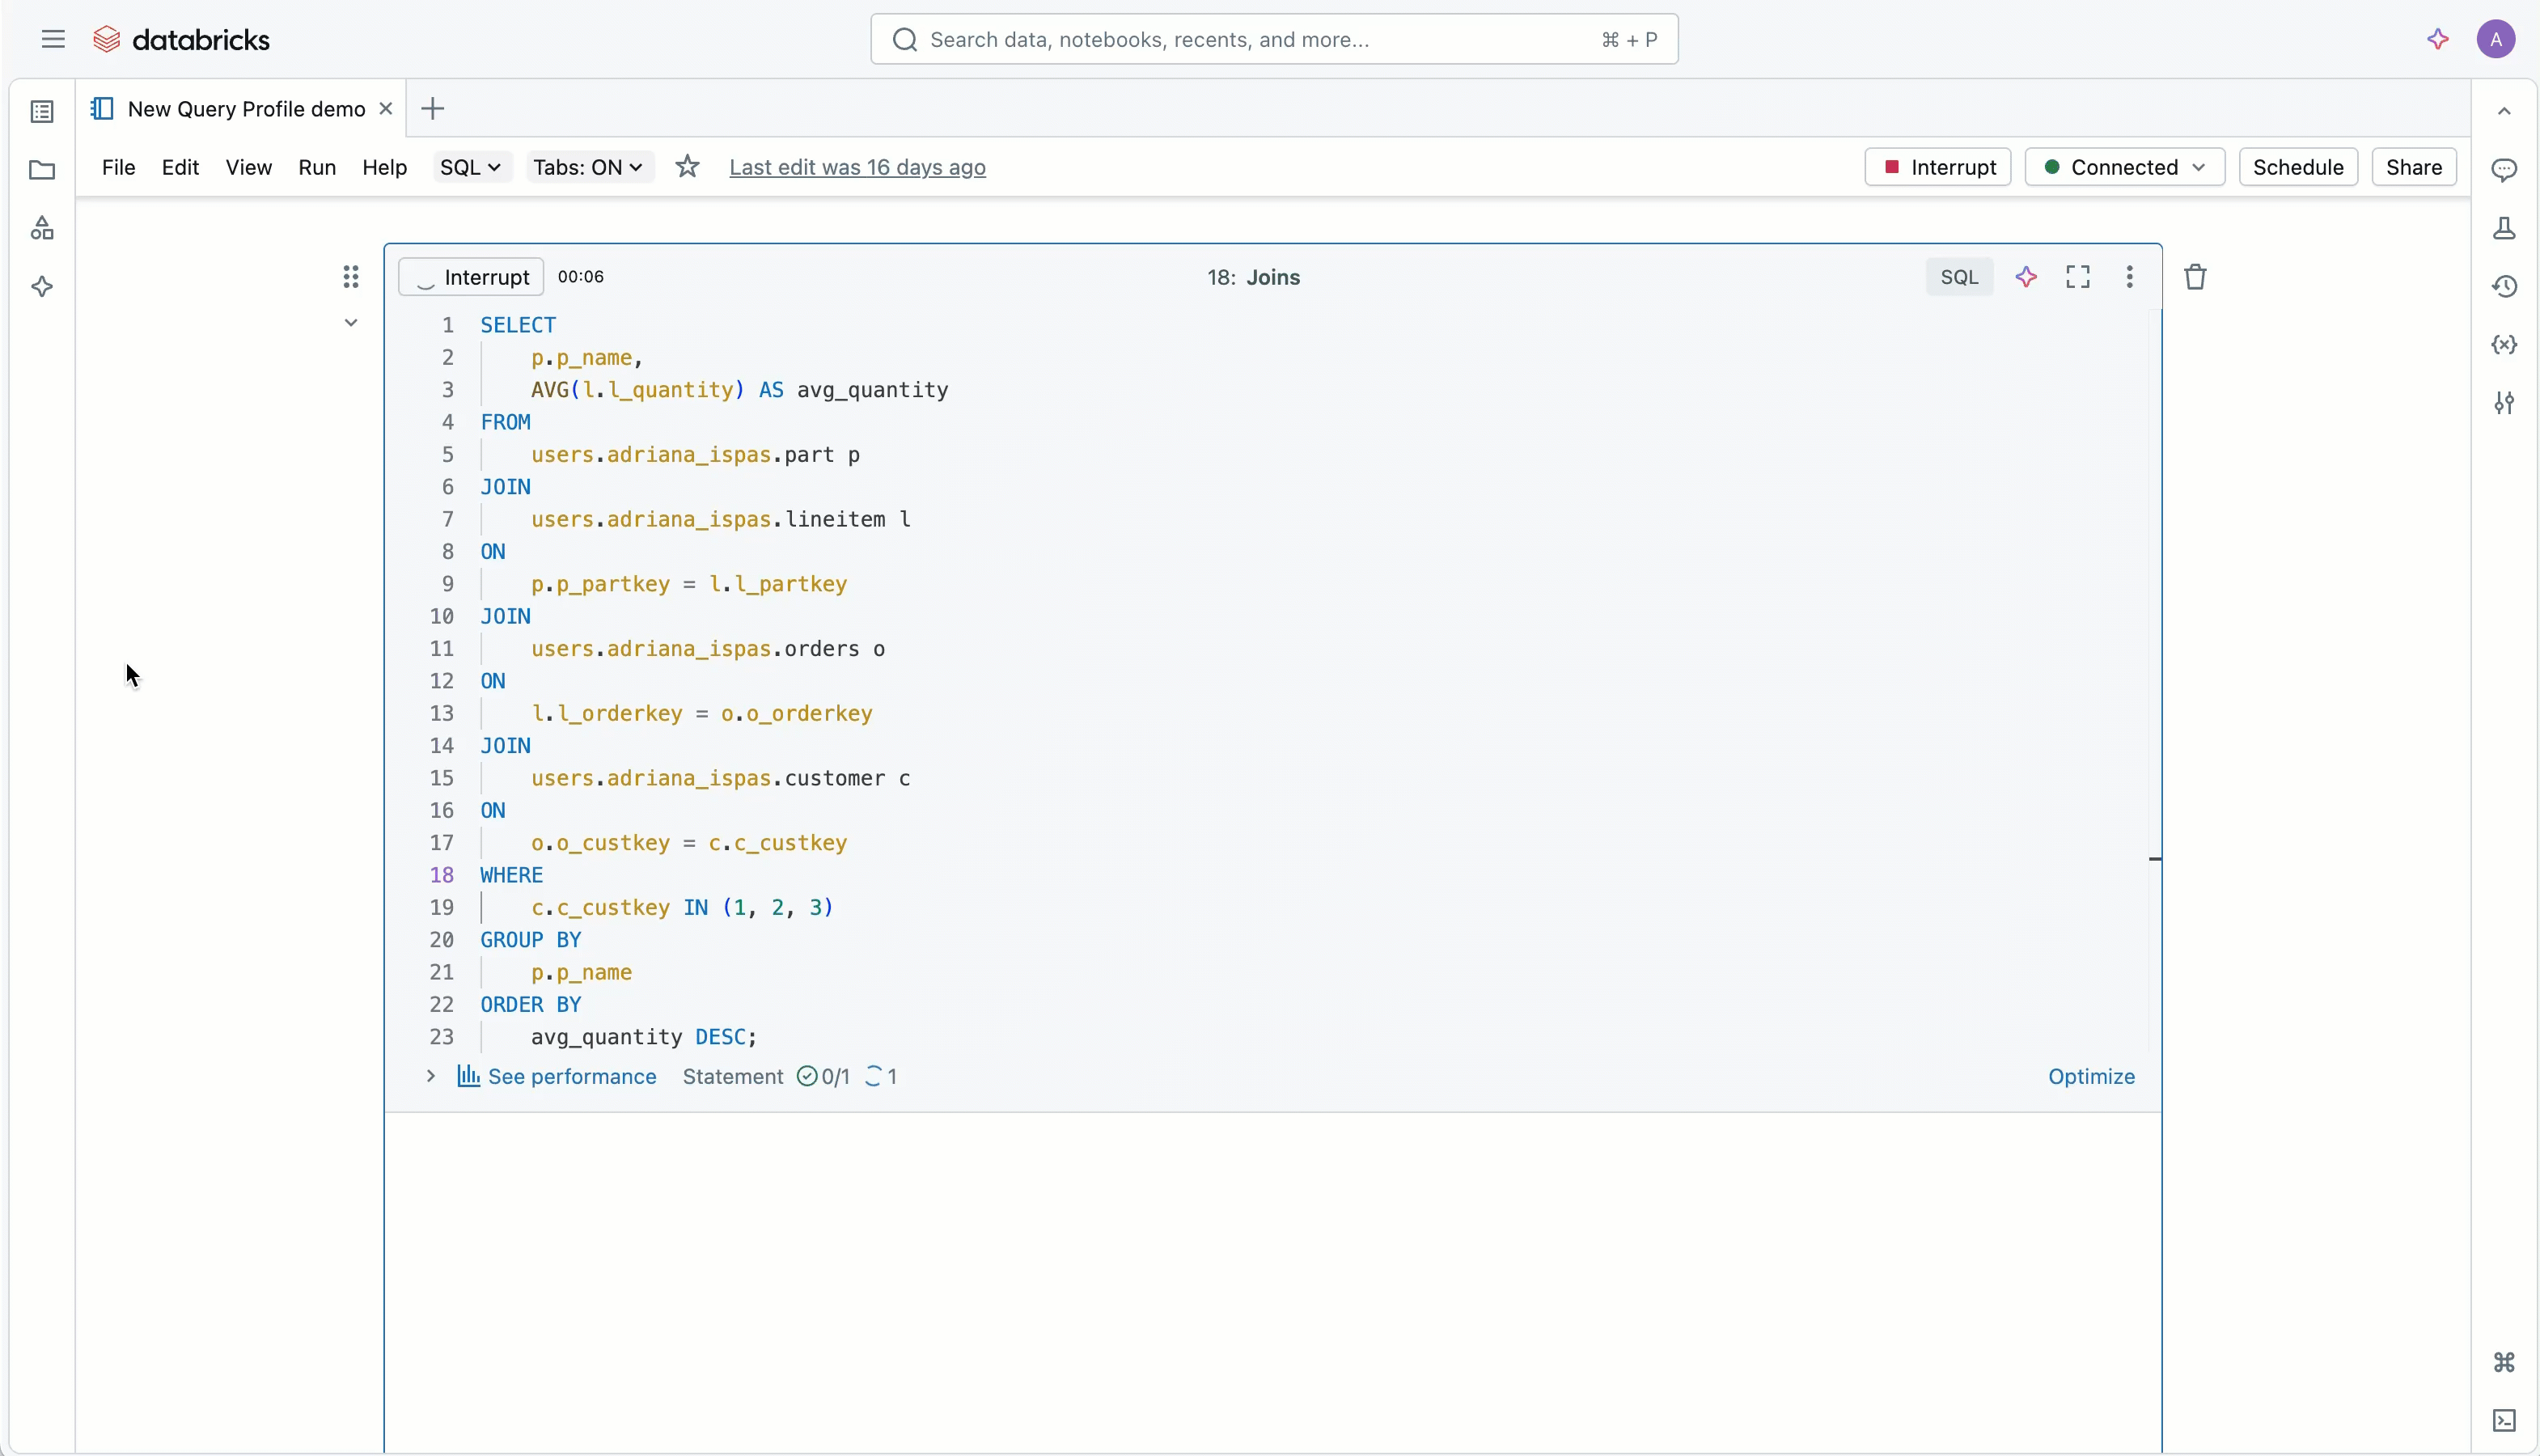This screenshot has width=2540, height=1456.
Task: Open the hamburger sidebar menu
Action: pyautogui.click(x=53, y=39)
